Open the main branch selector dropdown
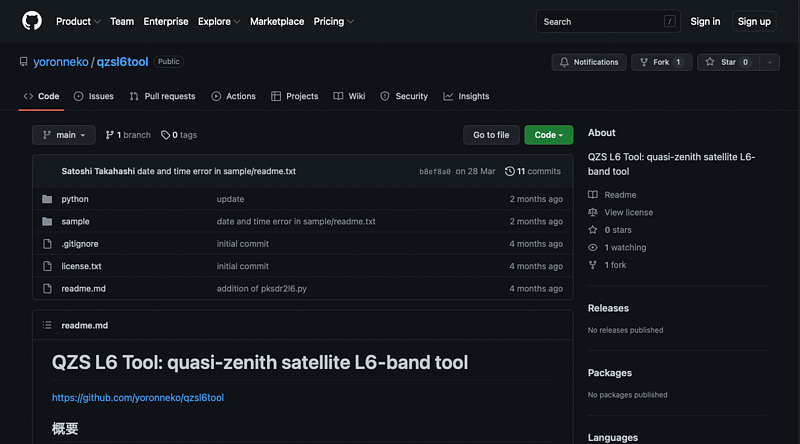This screenshot has width=800, height=444. [x=64, y=135]
